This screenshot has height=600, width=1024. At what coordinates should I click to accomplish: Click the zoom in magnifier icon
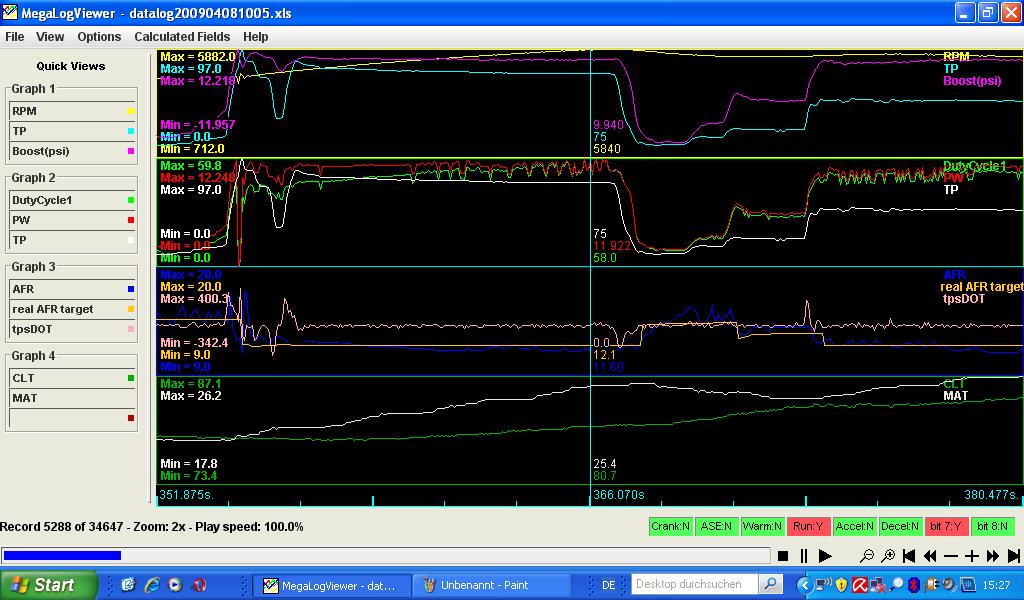tap(888, 556)
